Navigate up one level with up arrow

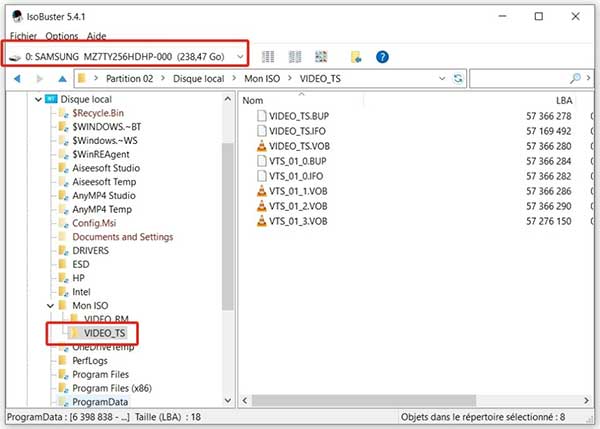(x=64, y=78)
